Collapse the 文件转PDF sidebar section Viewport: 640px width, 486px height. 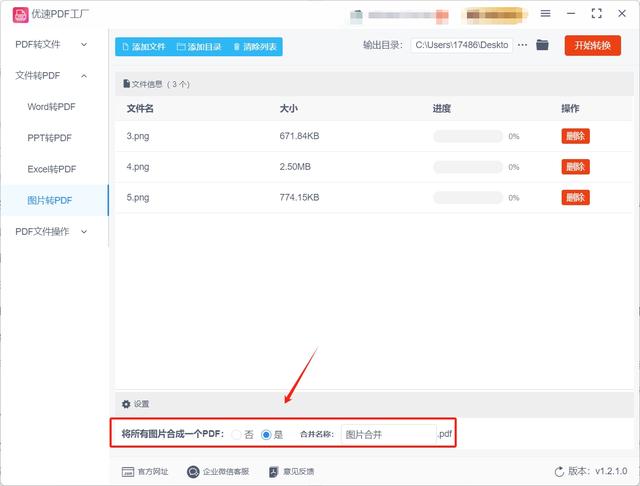coord(51,75)
